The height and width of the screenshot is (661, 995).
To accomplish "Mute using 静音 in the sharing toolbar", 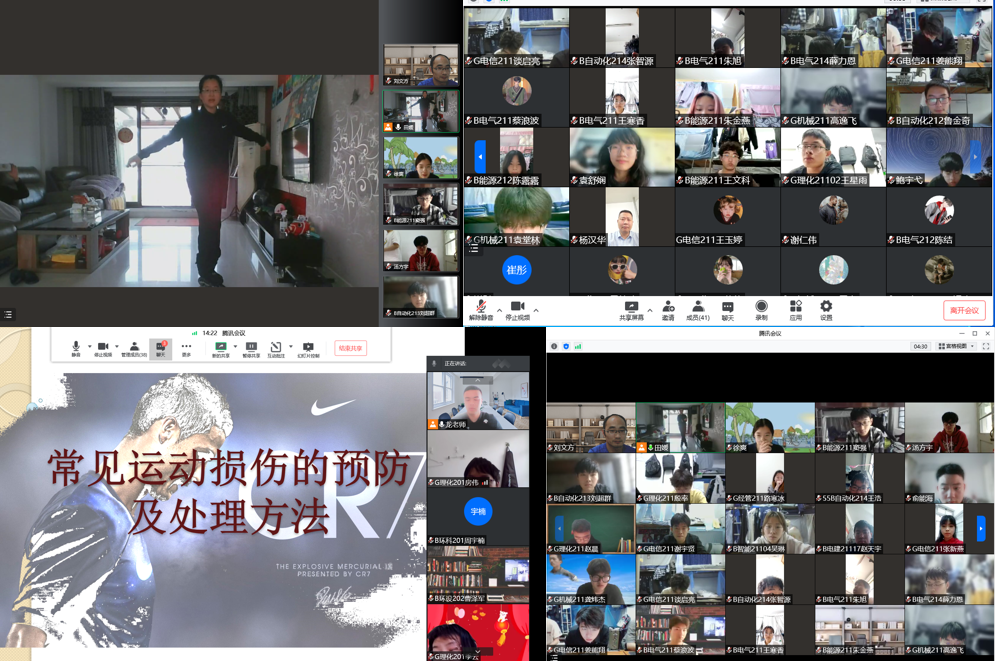I will click(76, 348).
